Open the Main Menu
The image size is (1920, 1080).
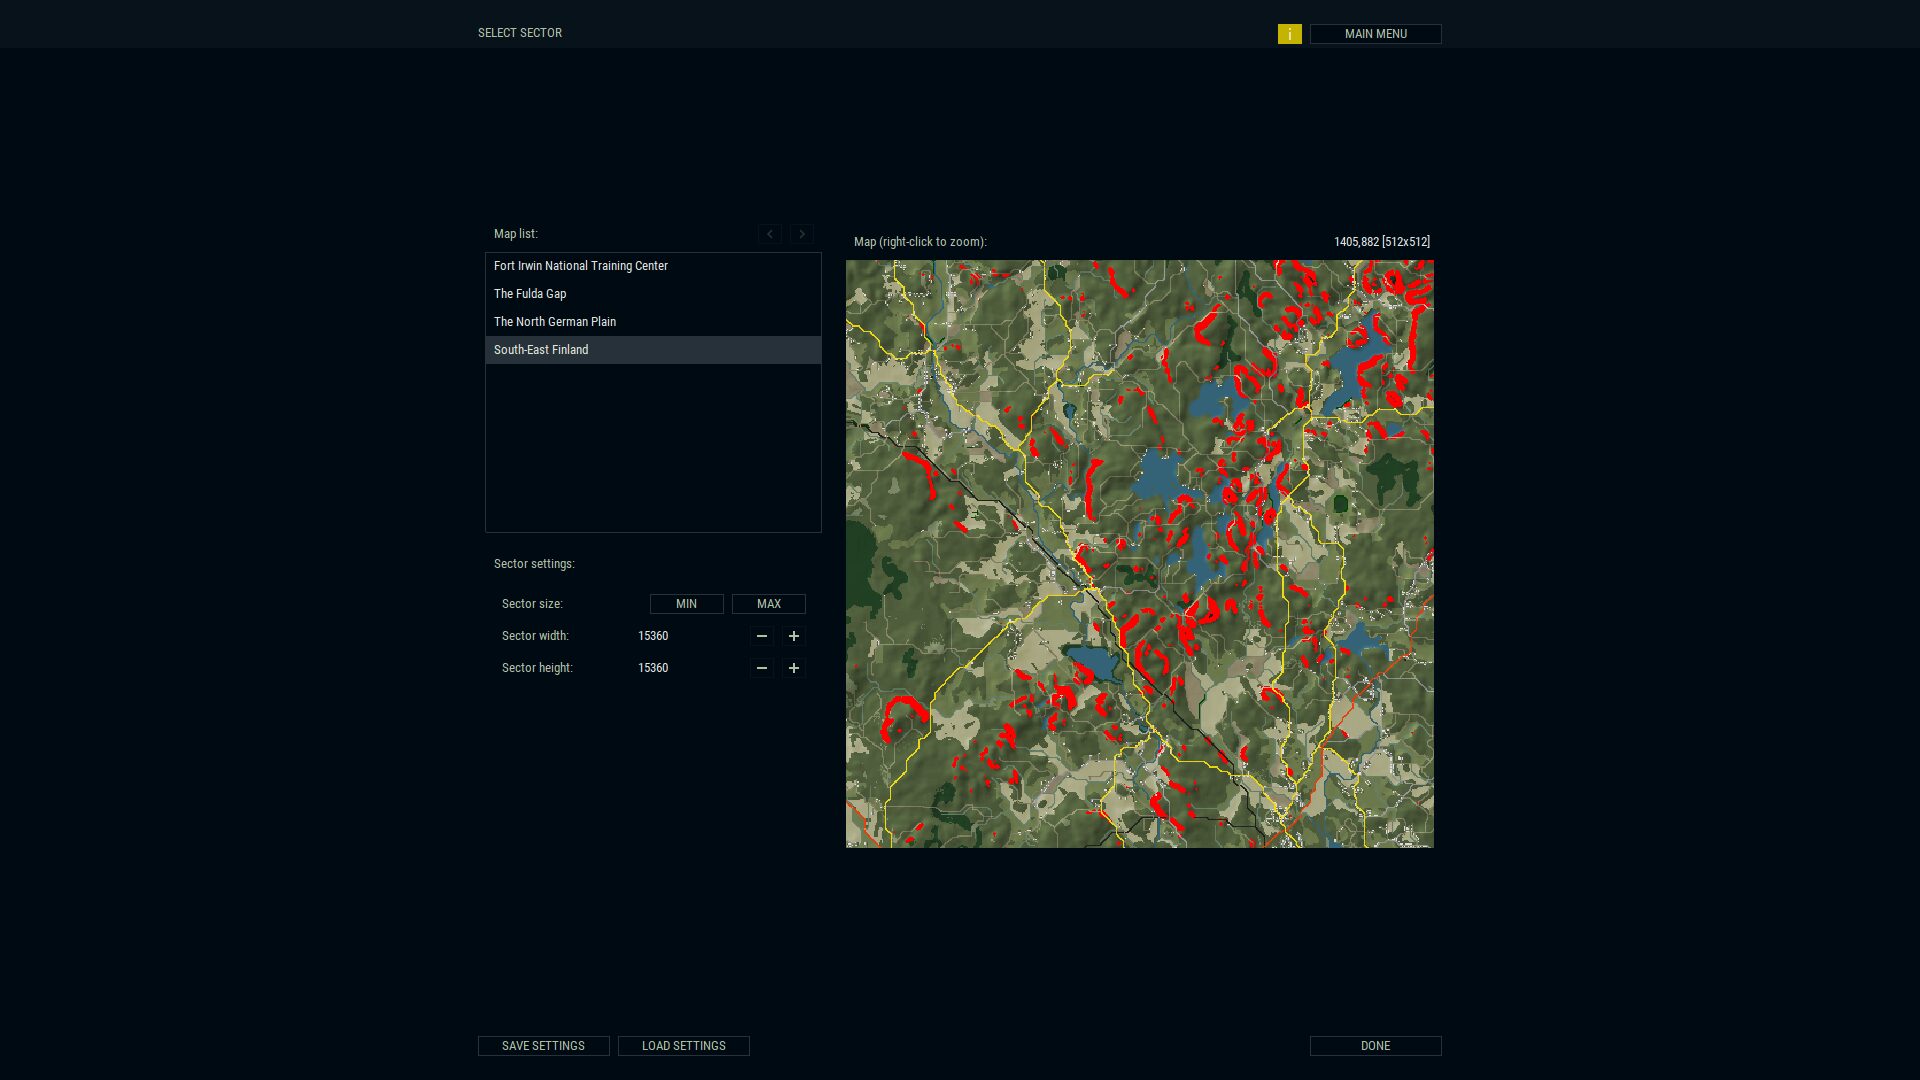click(1375, 34)
